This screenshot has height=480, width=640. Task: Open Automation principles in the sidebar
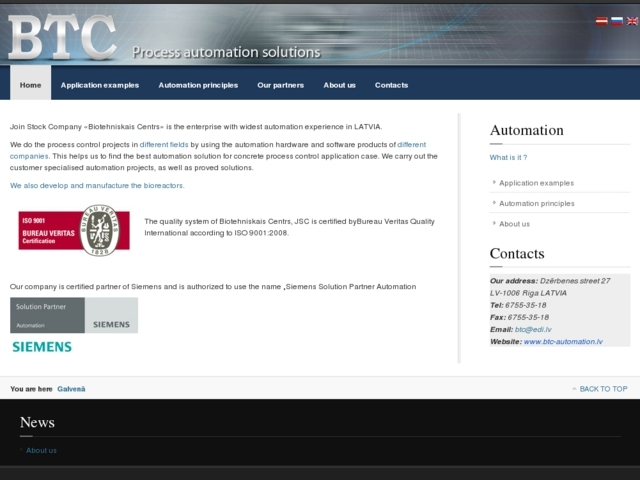(x=536, y=203)
